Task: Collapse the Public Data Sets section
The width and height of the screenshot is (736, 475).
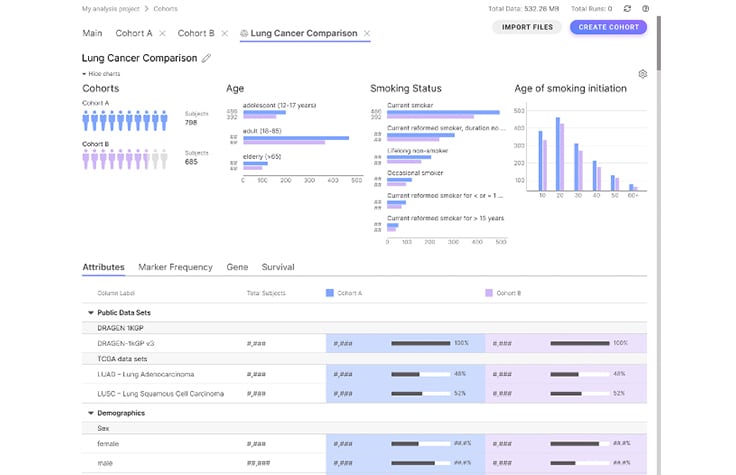Action: (x=91, y=313)
